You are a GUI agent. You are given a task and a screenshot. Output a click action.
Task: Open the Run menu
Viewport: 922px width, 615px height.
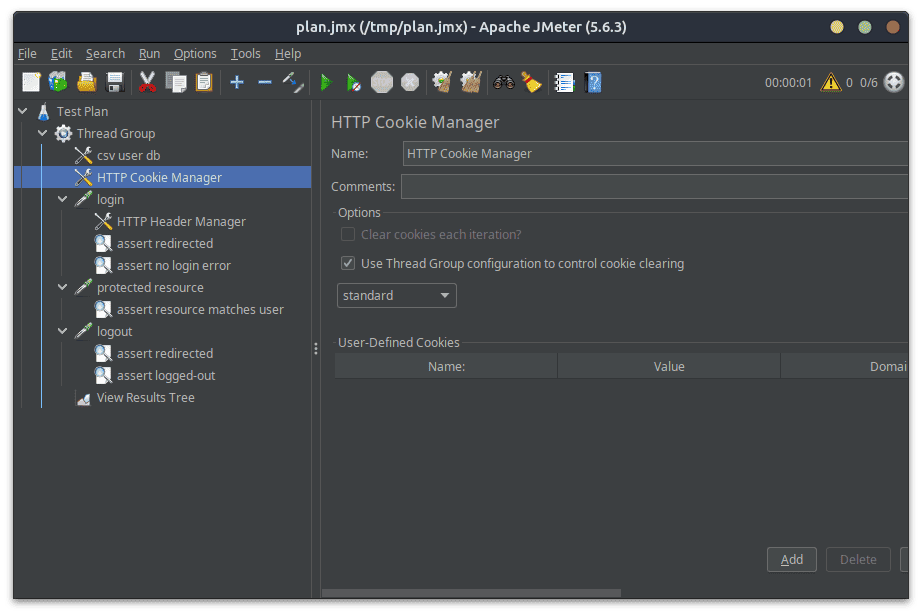[x=149, y=54]
